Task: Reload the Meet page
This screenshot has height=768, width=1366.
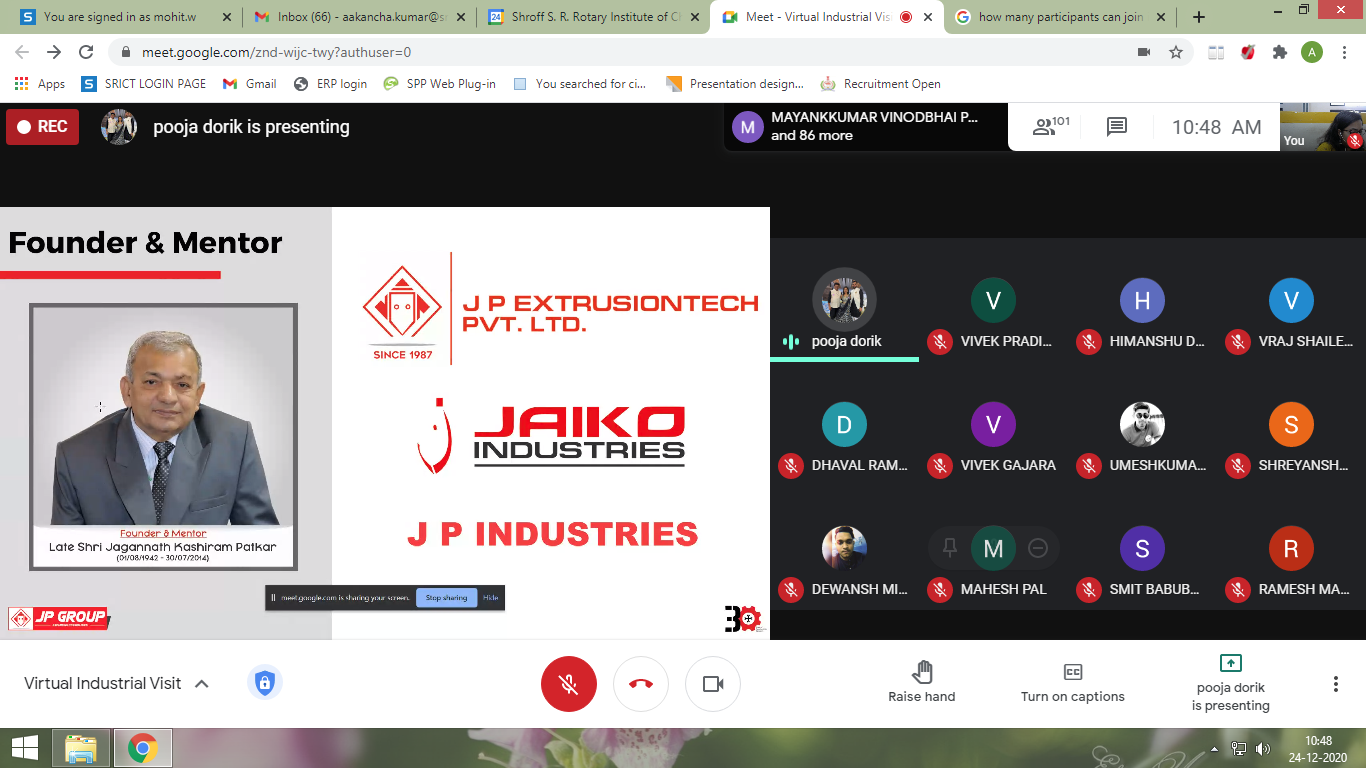Action: (x=86, y=52)
